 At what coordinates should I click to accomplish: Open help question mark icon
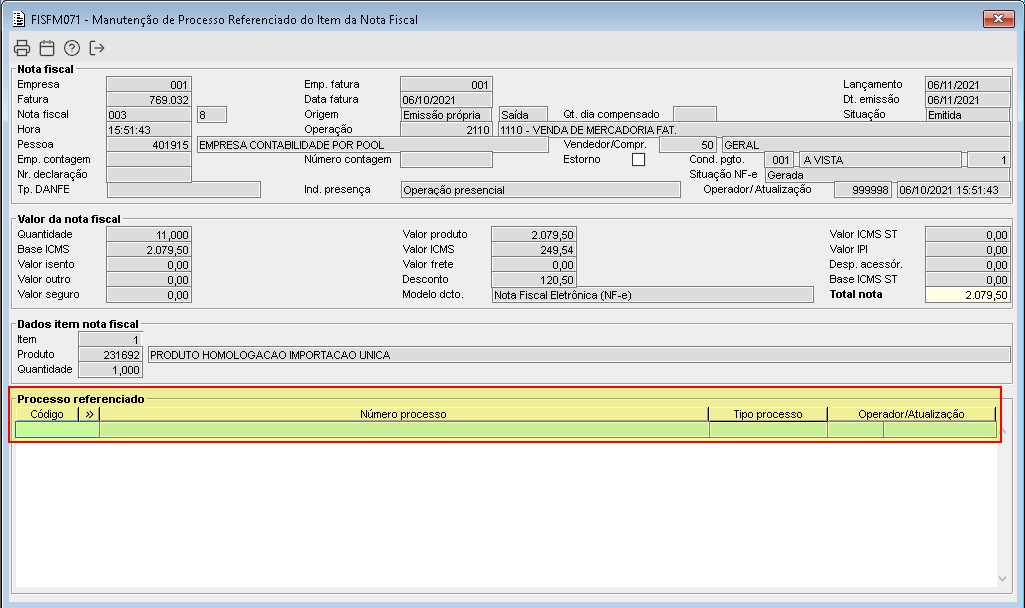point(72,48)
